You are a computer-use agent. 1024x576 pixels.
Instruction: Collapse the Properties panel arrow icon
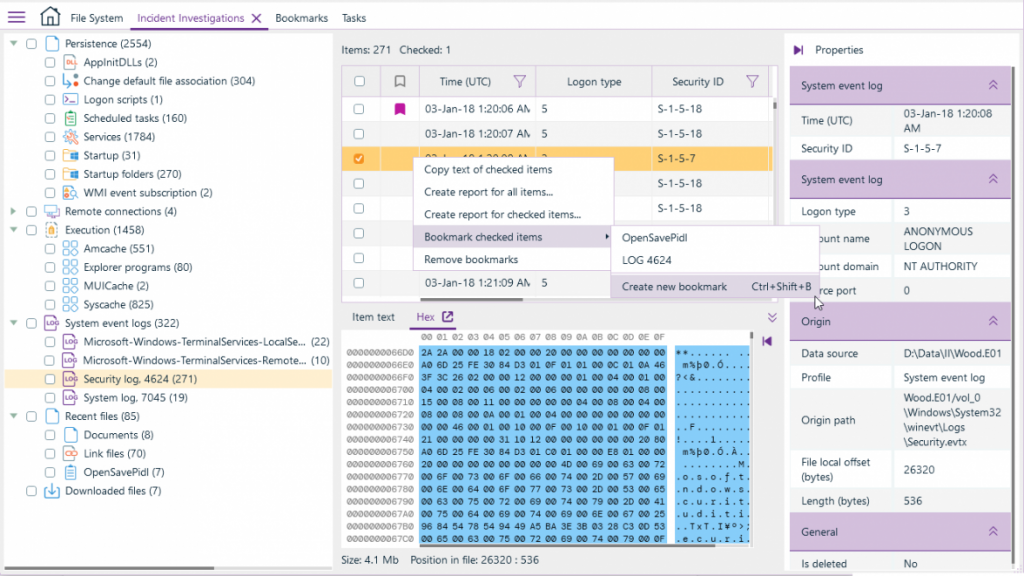[x=798, y=50]
